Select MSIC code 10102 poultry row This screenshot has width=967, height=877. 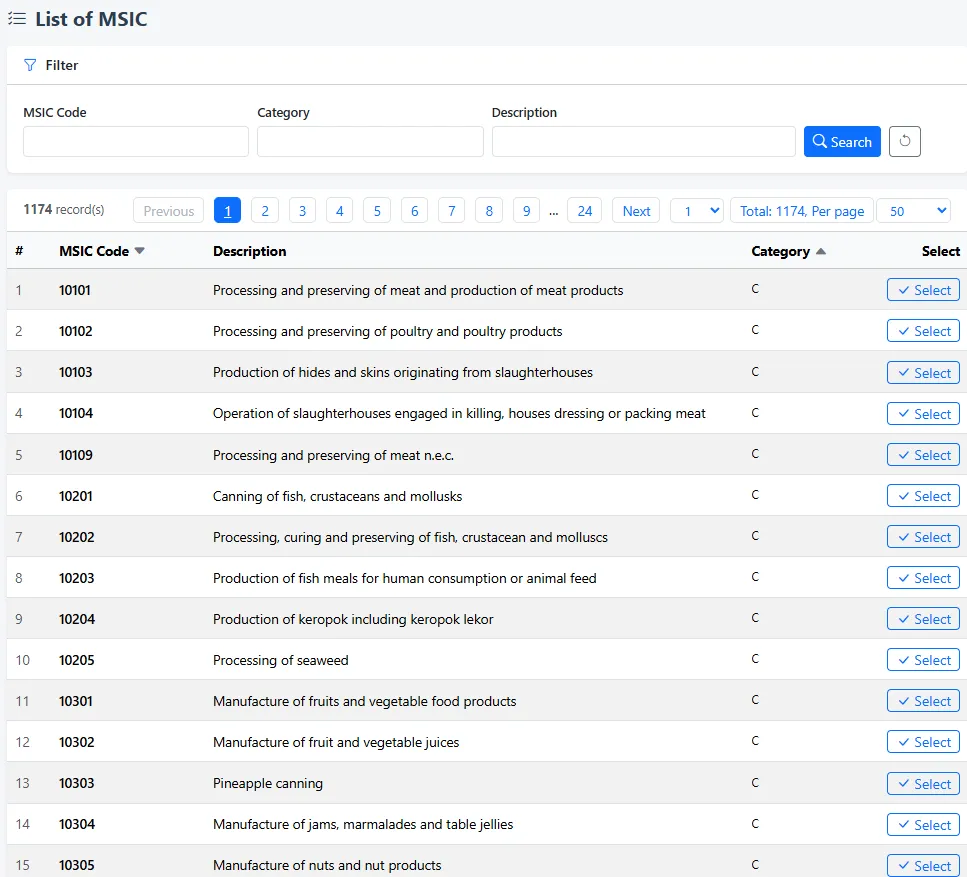(x=923, y=331)
